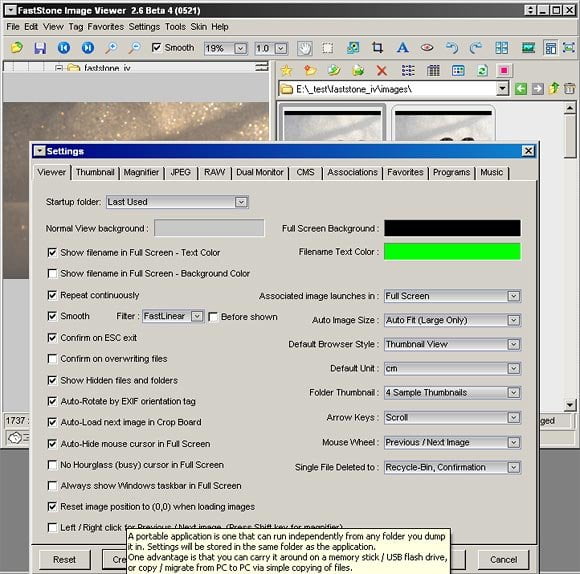
Task: Switch to the JPEG settings tab
Action: (x=181, y=172)
